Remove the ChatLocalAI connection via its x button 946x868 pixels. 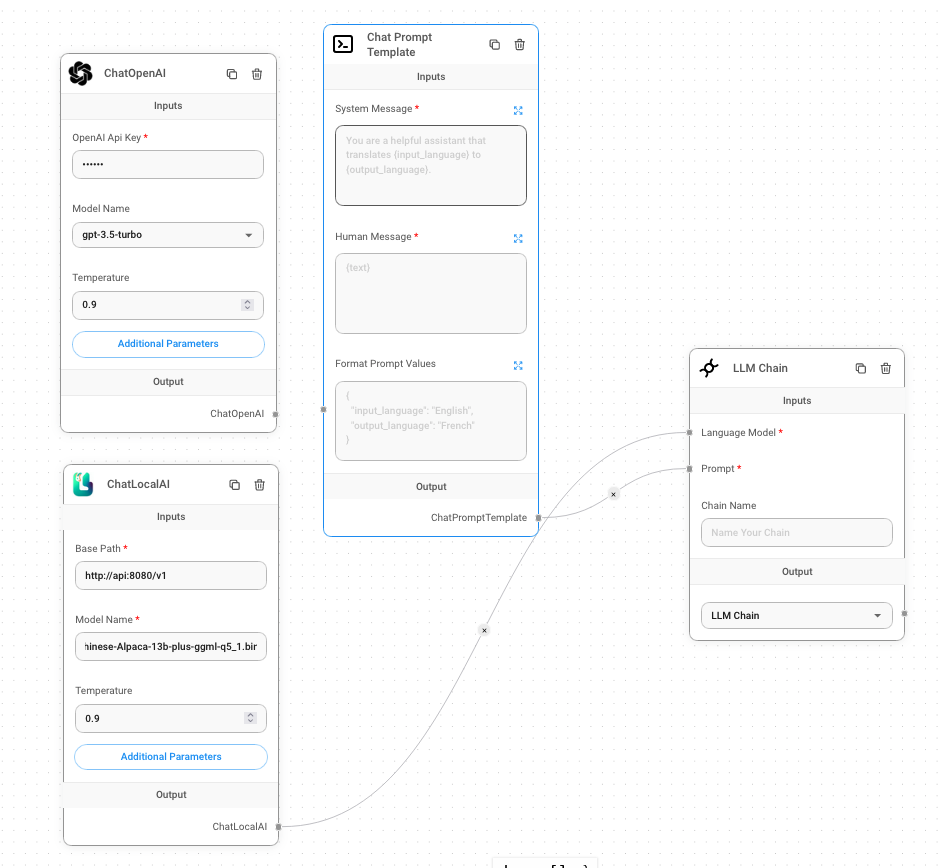pyautogui.click(x=484, y=630)
